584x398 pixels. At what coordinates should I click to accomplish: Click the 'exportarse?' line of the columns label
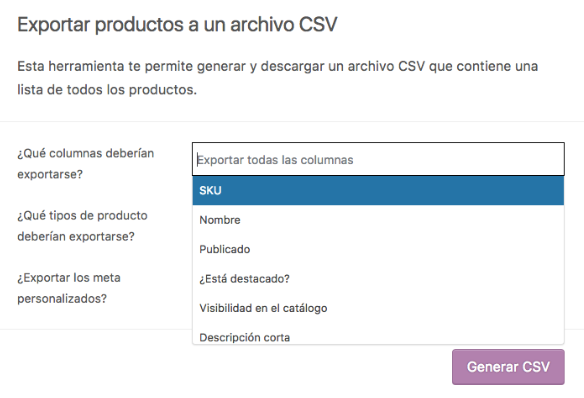click(x=50, y=174)
